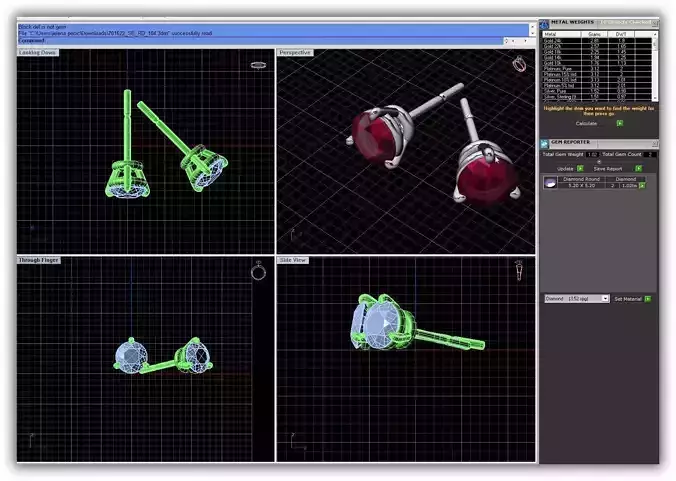Click the Gem Reporter panel header icon

[545, 143]
